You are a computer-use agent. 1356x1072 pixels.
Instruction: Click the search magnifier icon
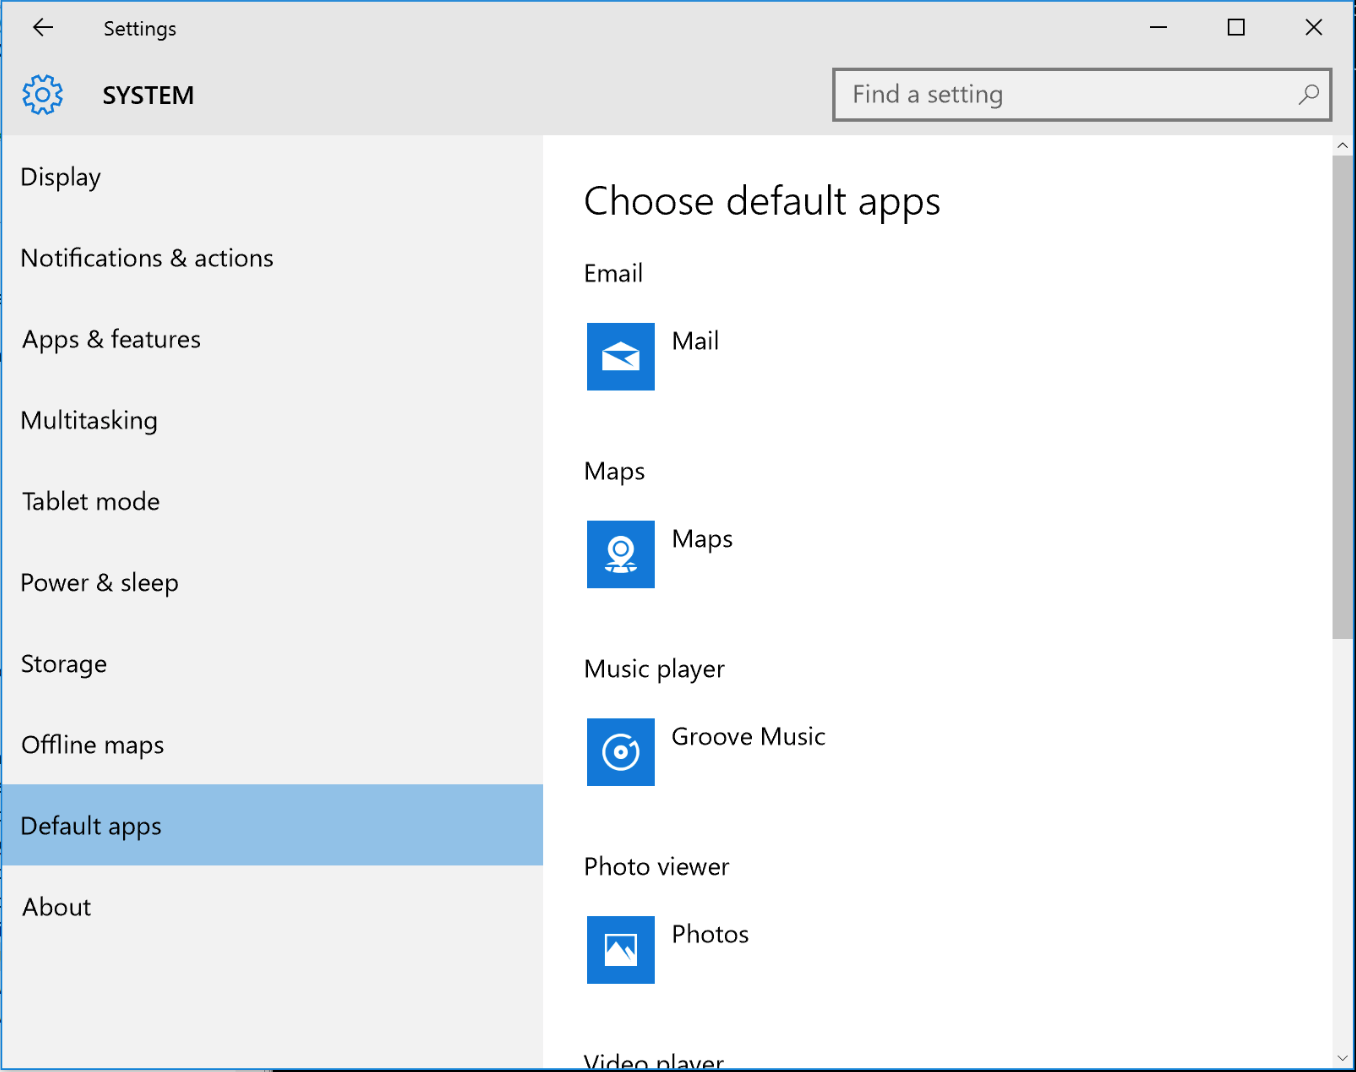[x=1308, y=95]
